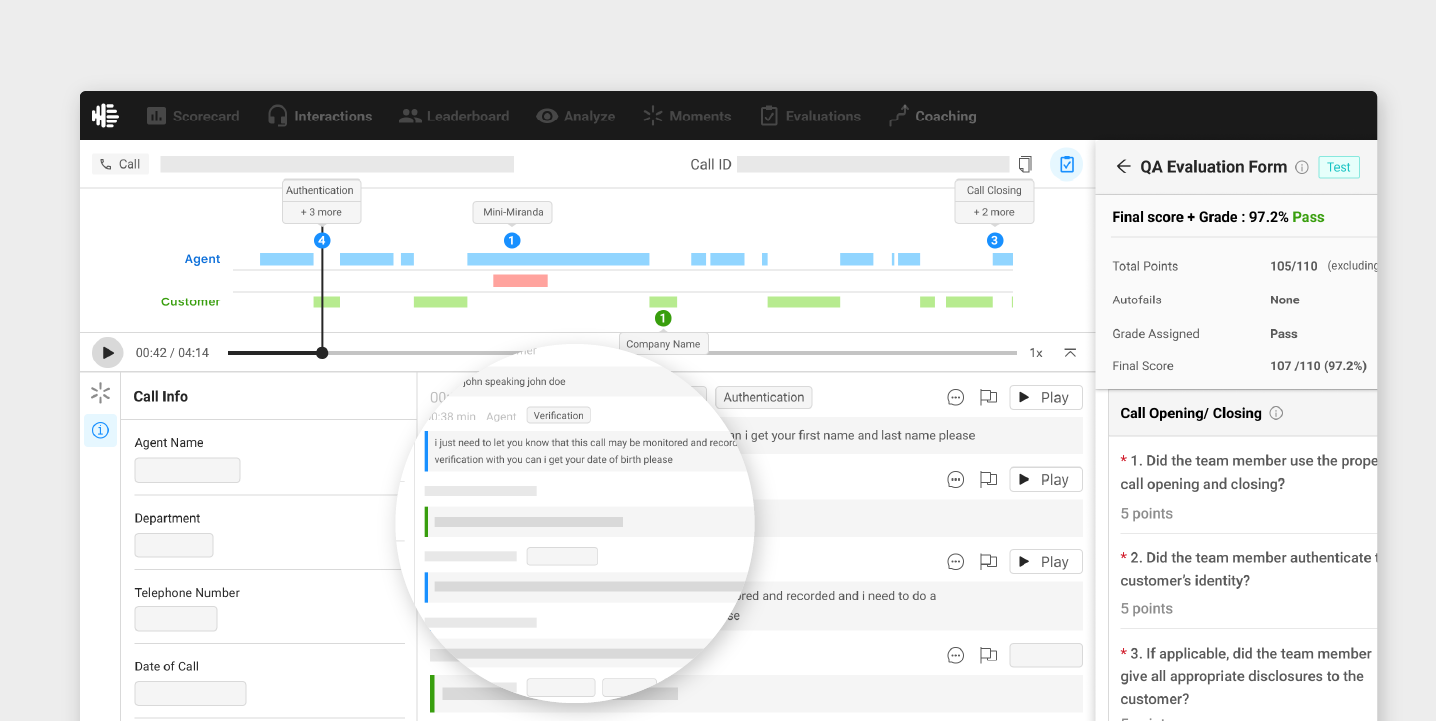Expand the '+ 3 more' moments list
The width and height of the screenshot is (1436, 721).
coord(321,212)
